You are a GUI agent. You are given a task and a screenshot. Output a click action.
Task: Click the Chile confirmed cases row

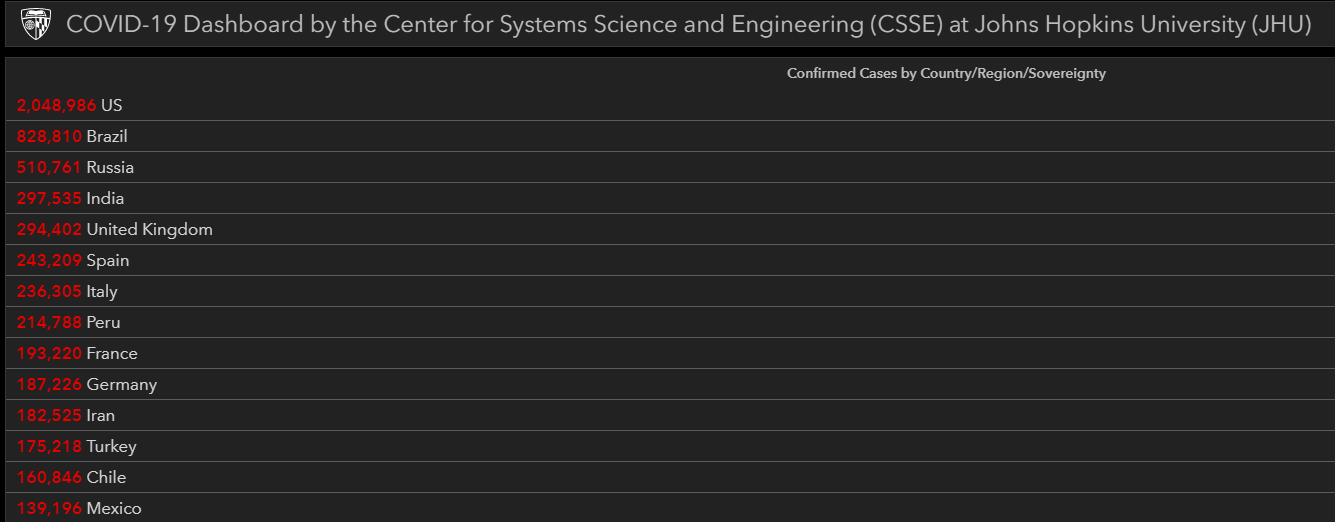(x=670, y=477)
